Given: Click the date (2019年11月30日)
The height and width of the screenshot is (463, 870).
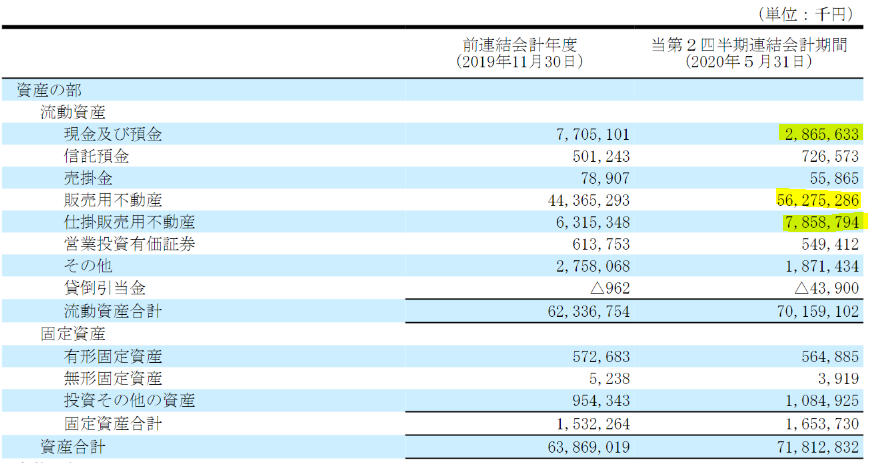Looking at the screenshot, I should 520,62.
